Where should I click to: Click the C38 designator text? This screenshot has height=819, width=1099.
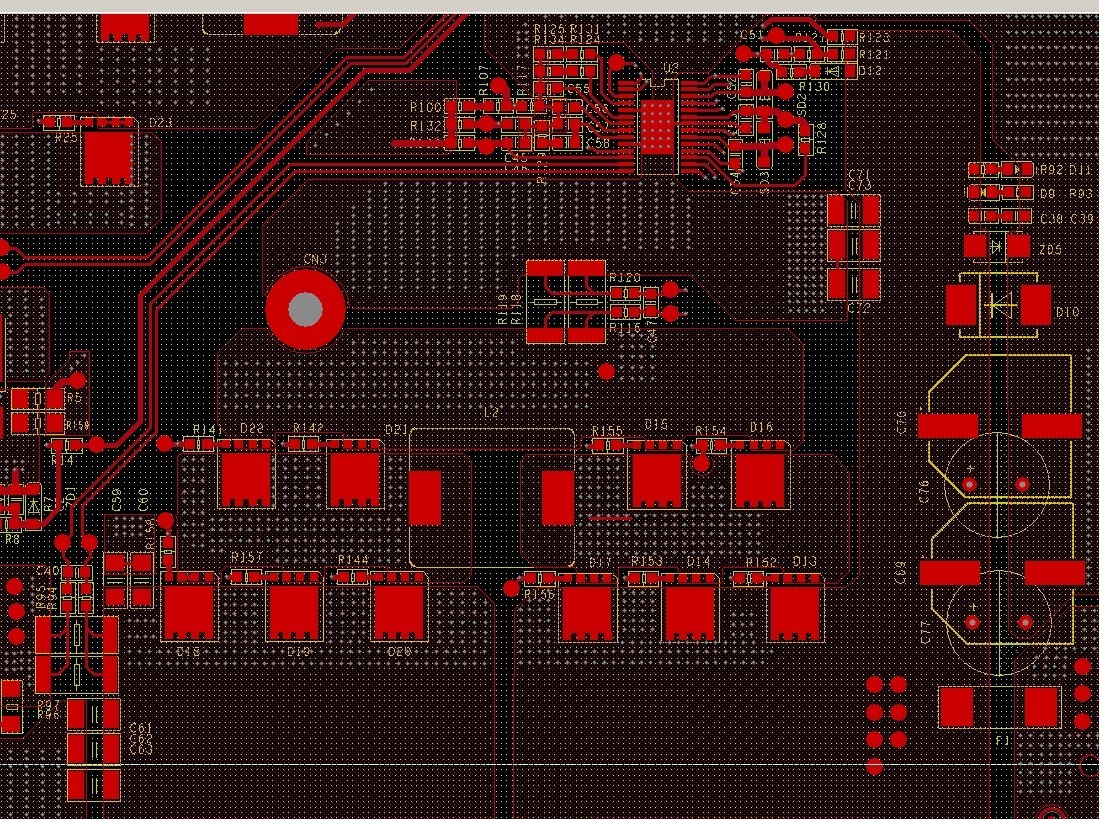point(1052,219)
